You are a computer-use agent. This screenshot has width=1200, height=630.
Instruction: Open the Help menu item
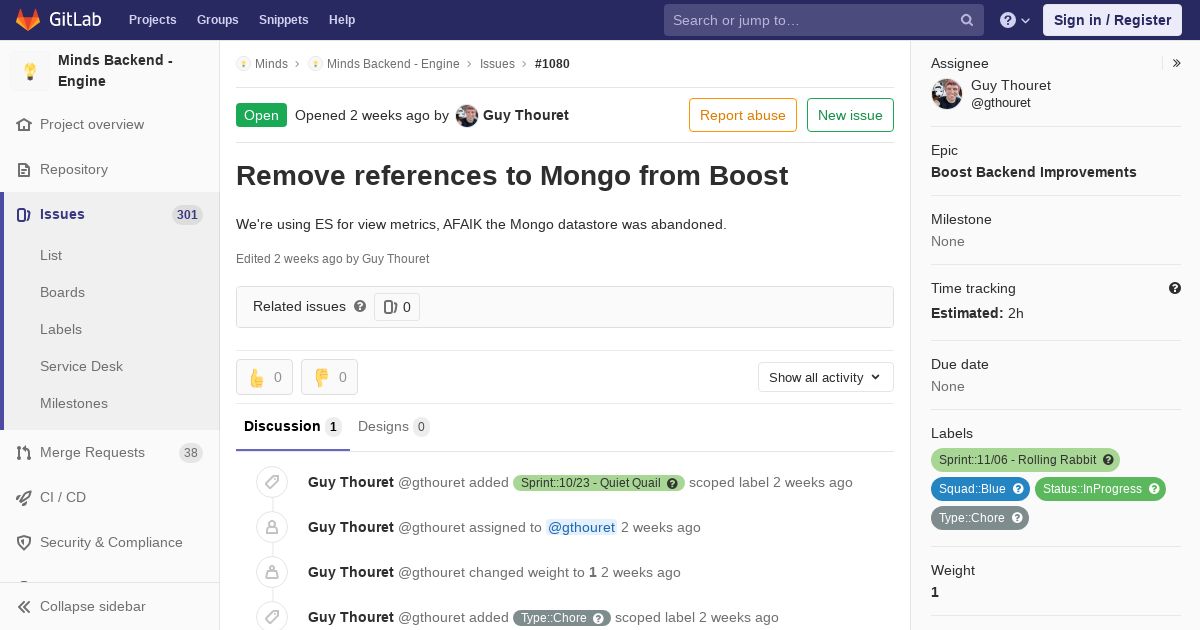(342, 20)
